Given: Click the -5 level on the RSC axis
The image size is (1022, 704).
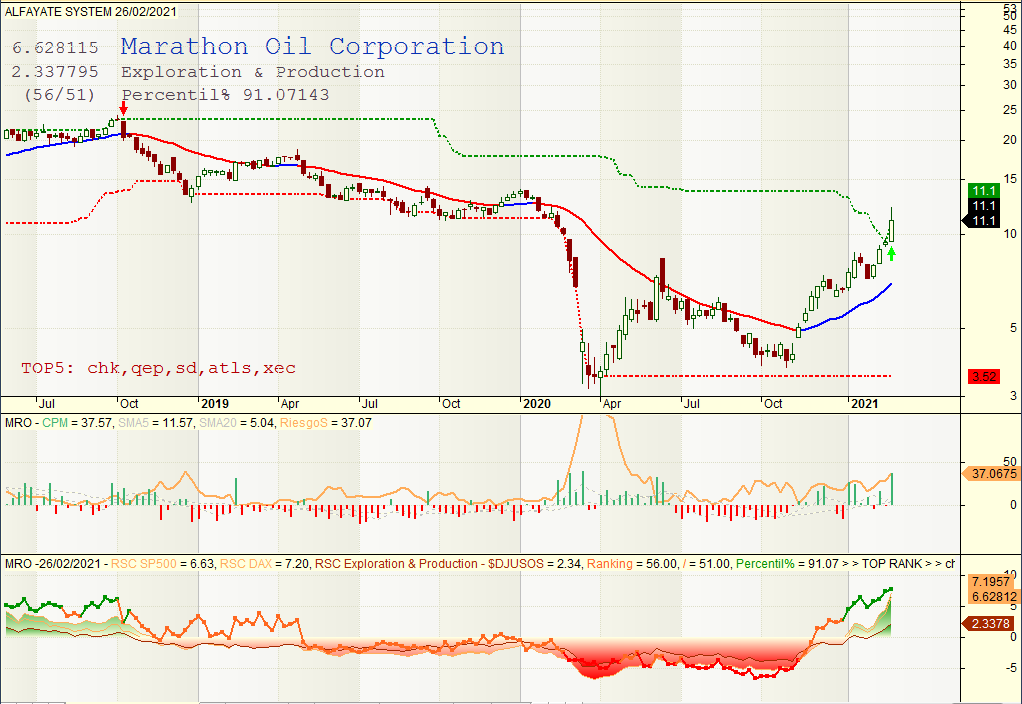Looking at the screenshot, I should 1010,667.
